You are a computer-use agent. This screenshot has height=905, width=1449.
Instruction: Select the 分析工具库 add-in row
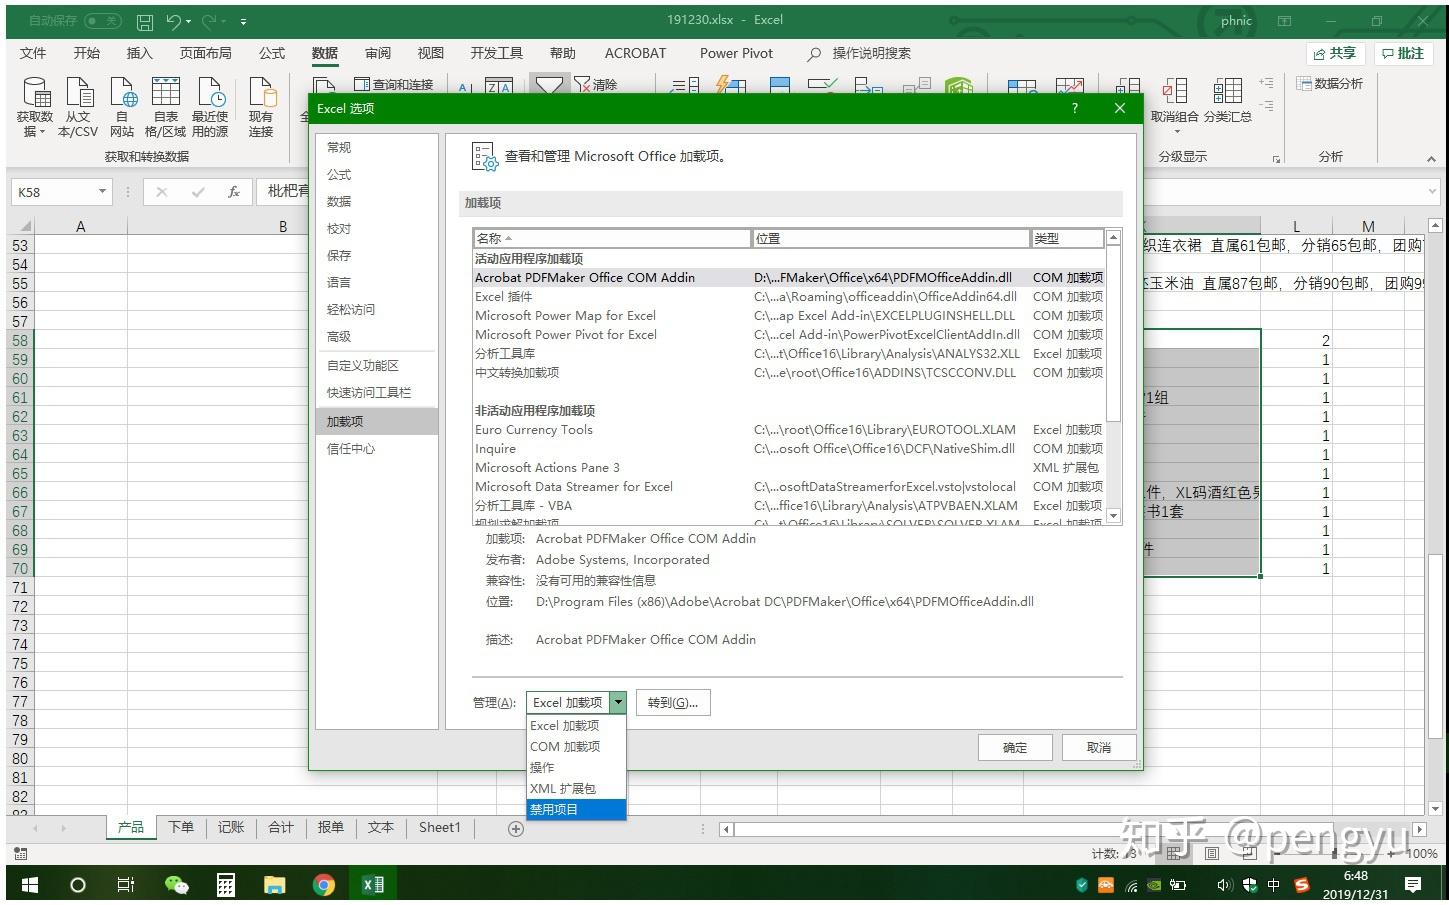coord(789,353)
